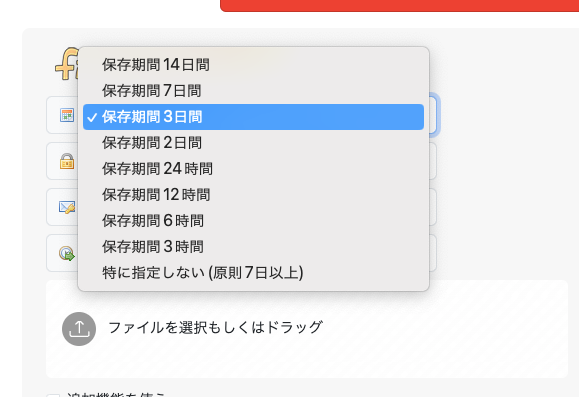Click the blank file drop zone area
This screenshot has width=579, height=397.
click(443, 329)
